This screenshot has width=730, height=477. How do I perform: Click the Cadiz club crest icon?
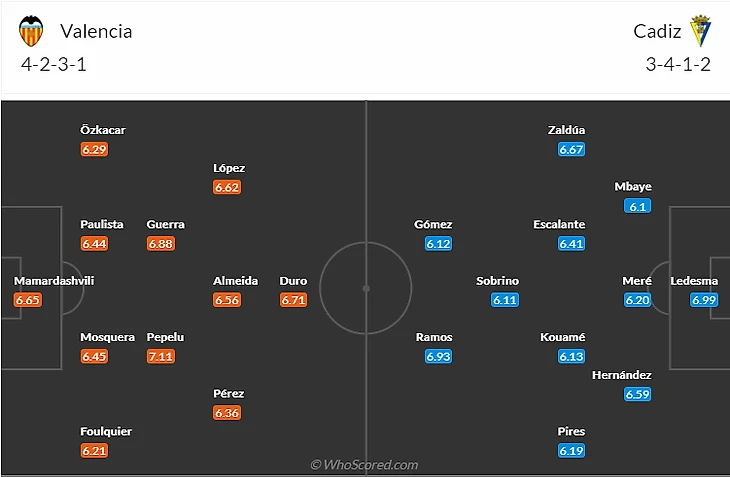point(699,31)
